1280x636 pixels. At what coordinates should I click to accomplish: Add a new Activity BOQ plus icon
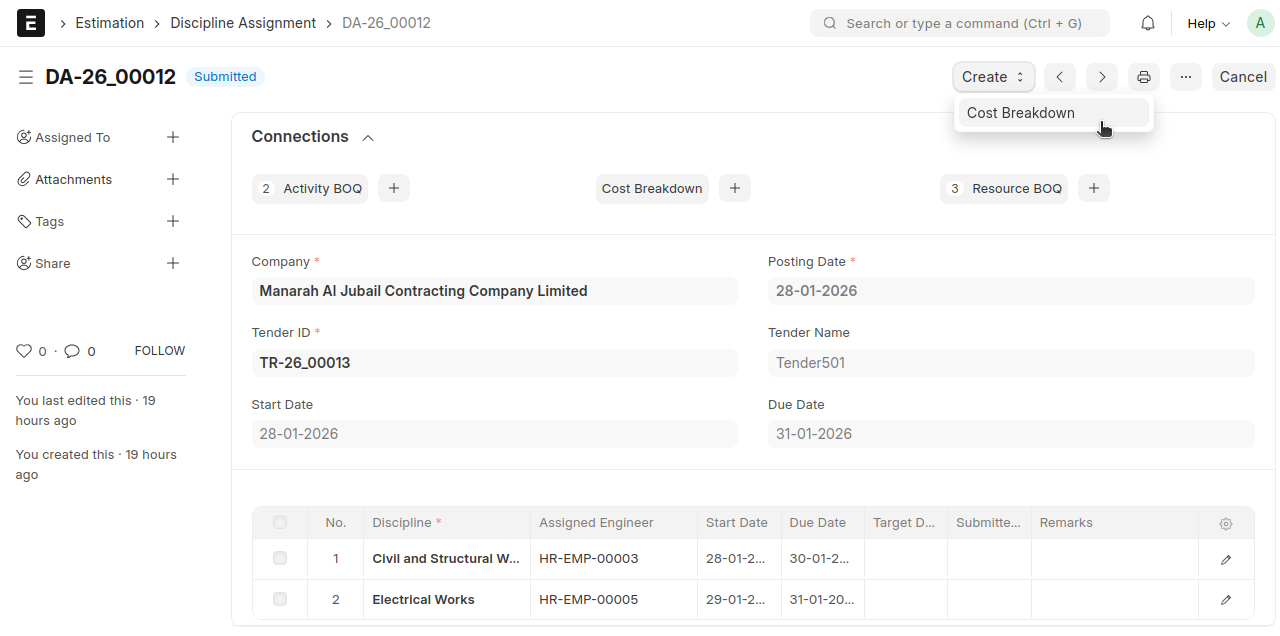click(394, 188)
